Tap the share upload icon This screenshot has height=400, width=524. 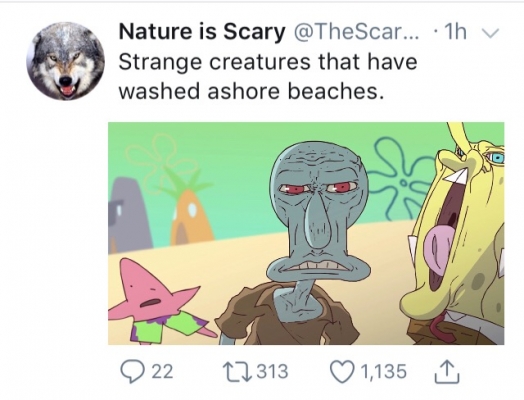[447, 371]
